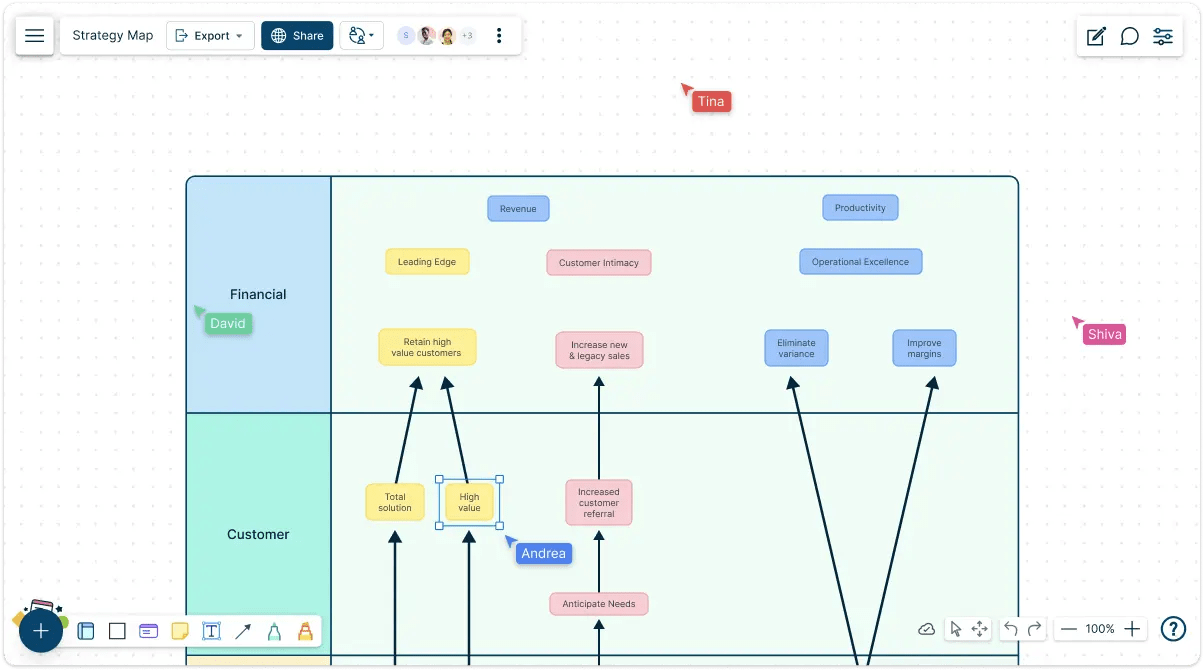Open the comments chat icon
The image size is (1204, 671).
pyautogui.click(x=1129, y=37)
